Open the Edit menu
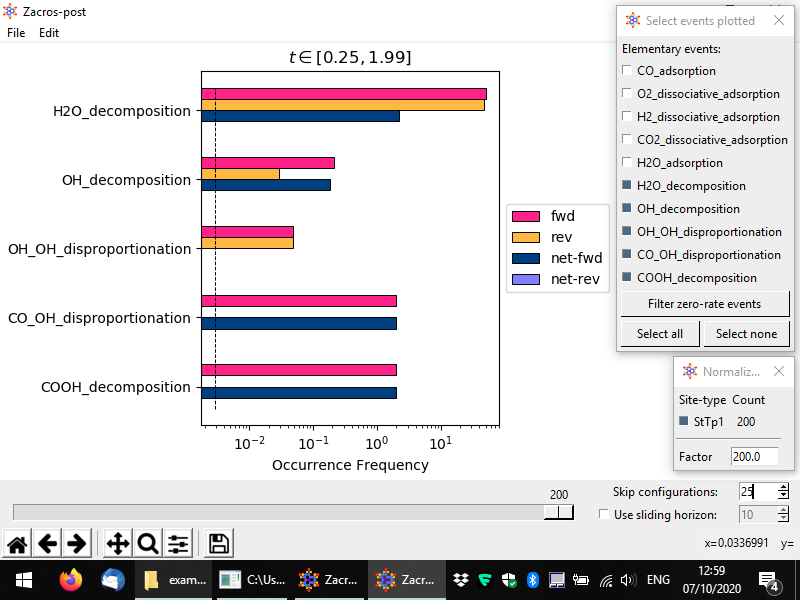Screen dimensions: 800x600 click(49, 33)
